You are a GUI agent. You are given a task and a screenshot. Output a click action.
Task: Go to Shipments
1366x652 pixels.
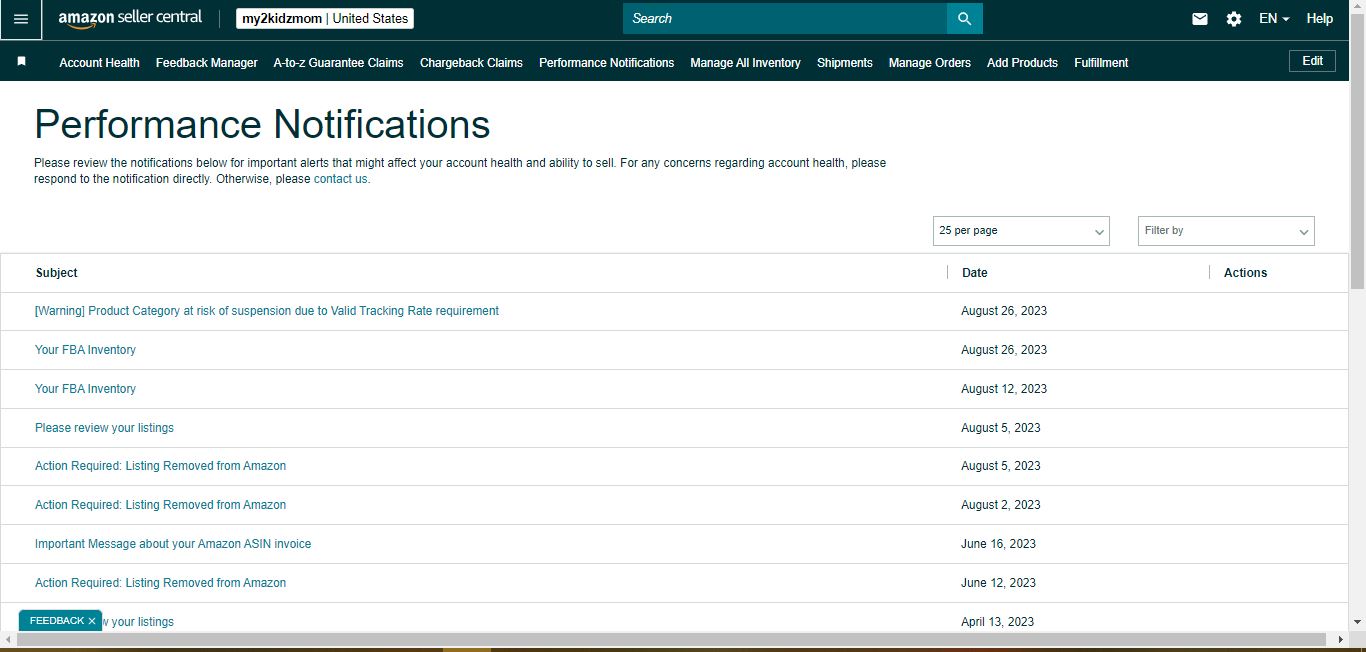pyautogui.click(x=845, y=62)
